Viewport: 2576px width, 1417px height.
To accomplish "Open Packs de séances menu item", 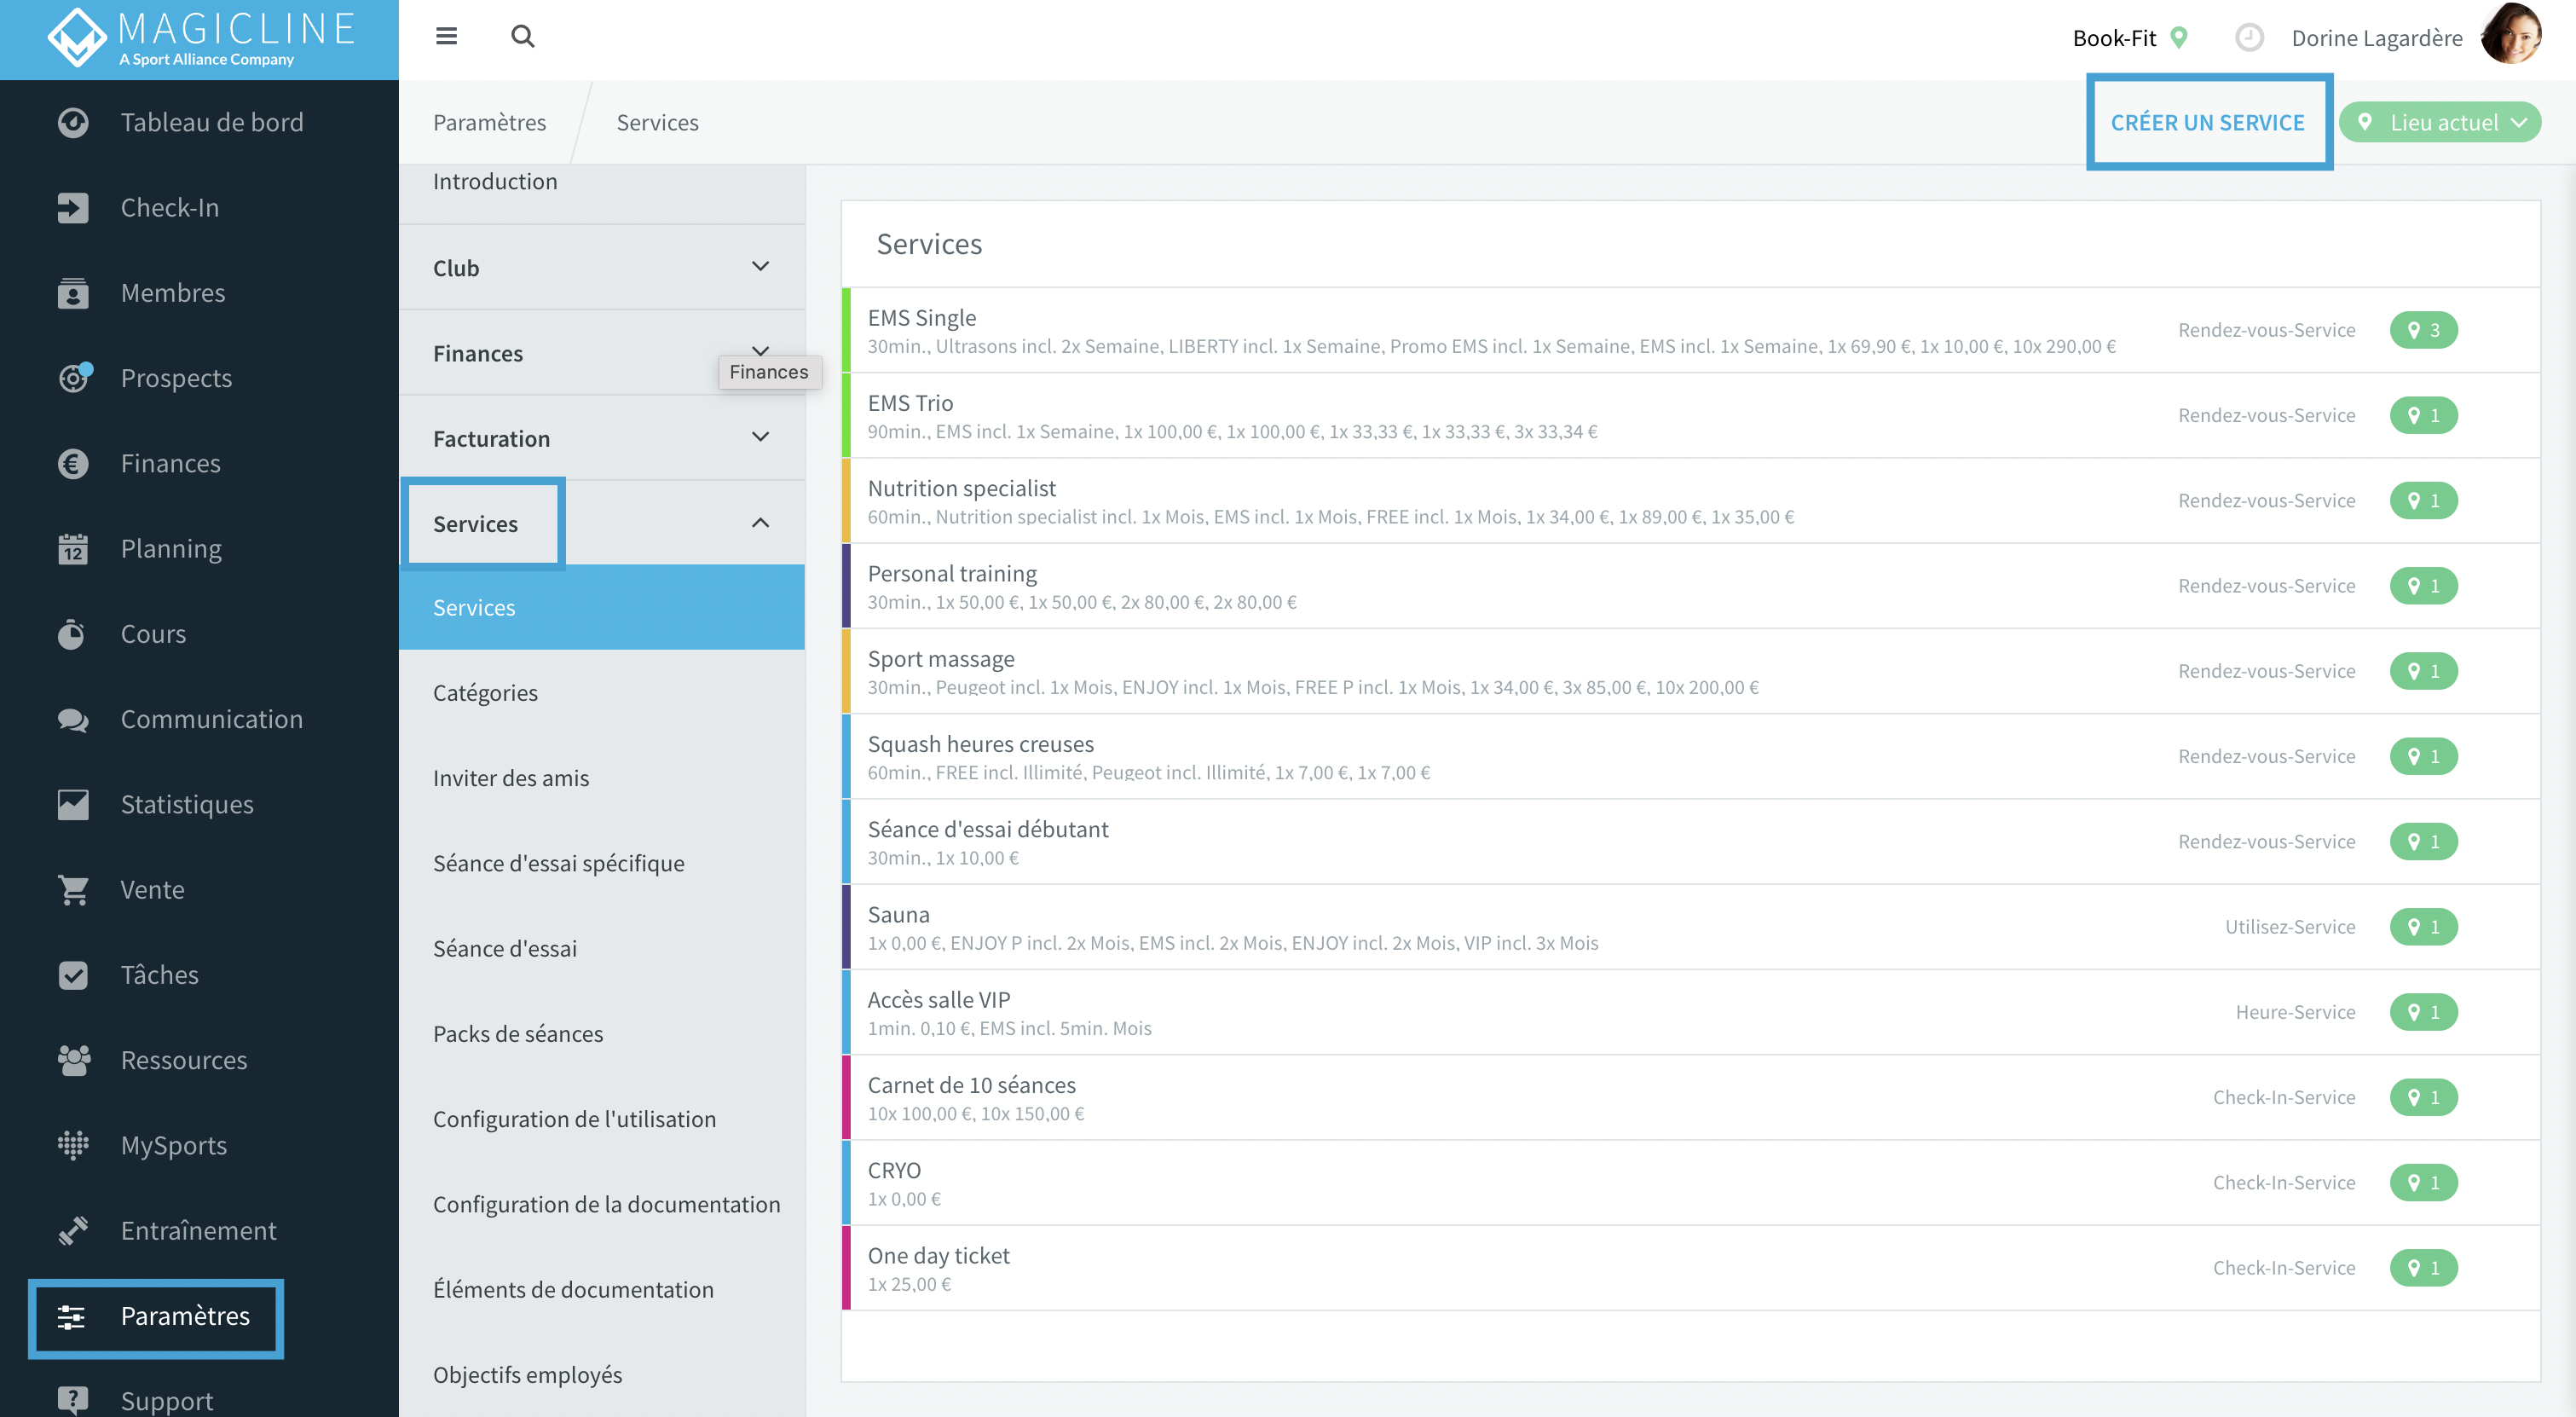I will coord(518,1034).
